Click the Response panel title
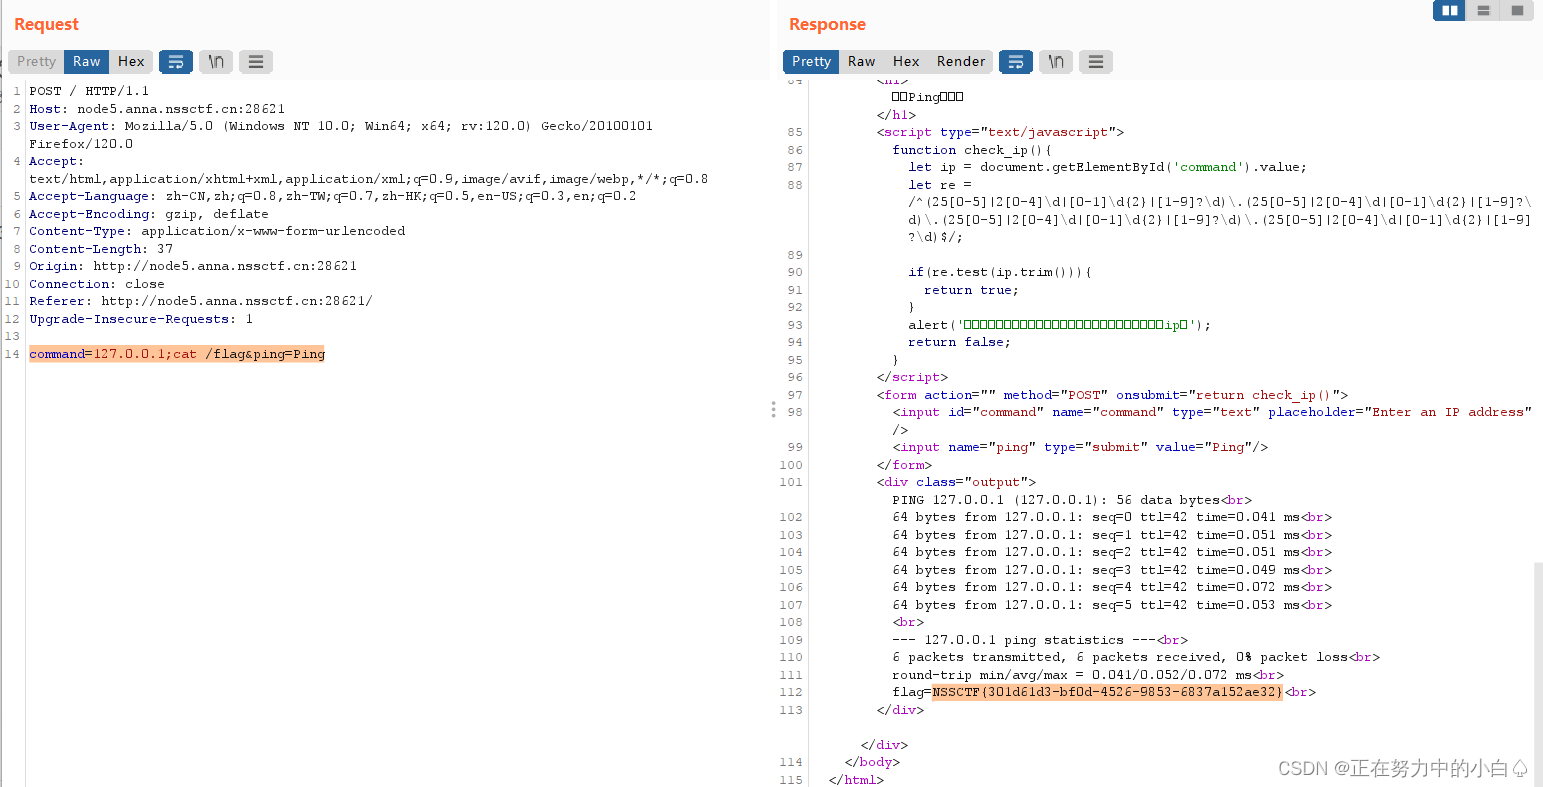This screenshot has width=1543, height=787. pyautogui.click(x=827, y=24)
